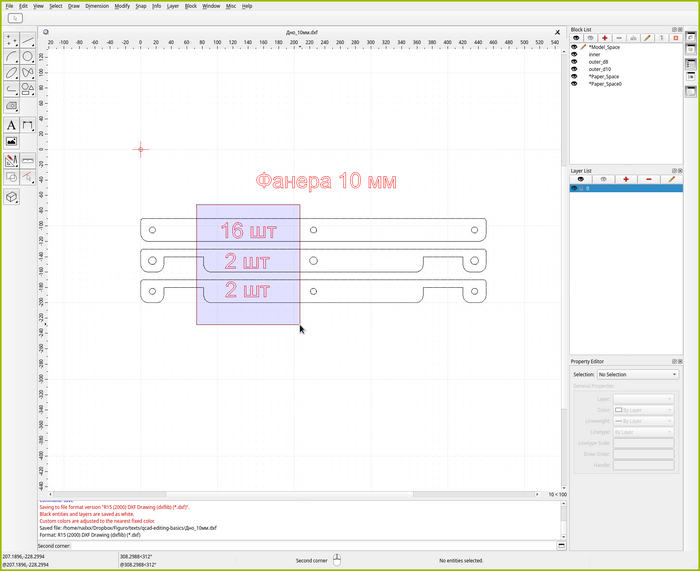This screenshot has width=700, height=571.
Task: Choose the Circle drawing tool
Action: [x=28, y=57]
